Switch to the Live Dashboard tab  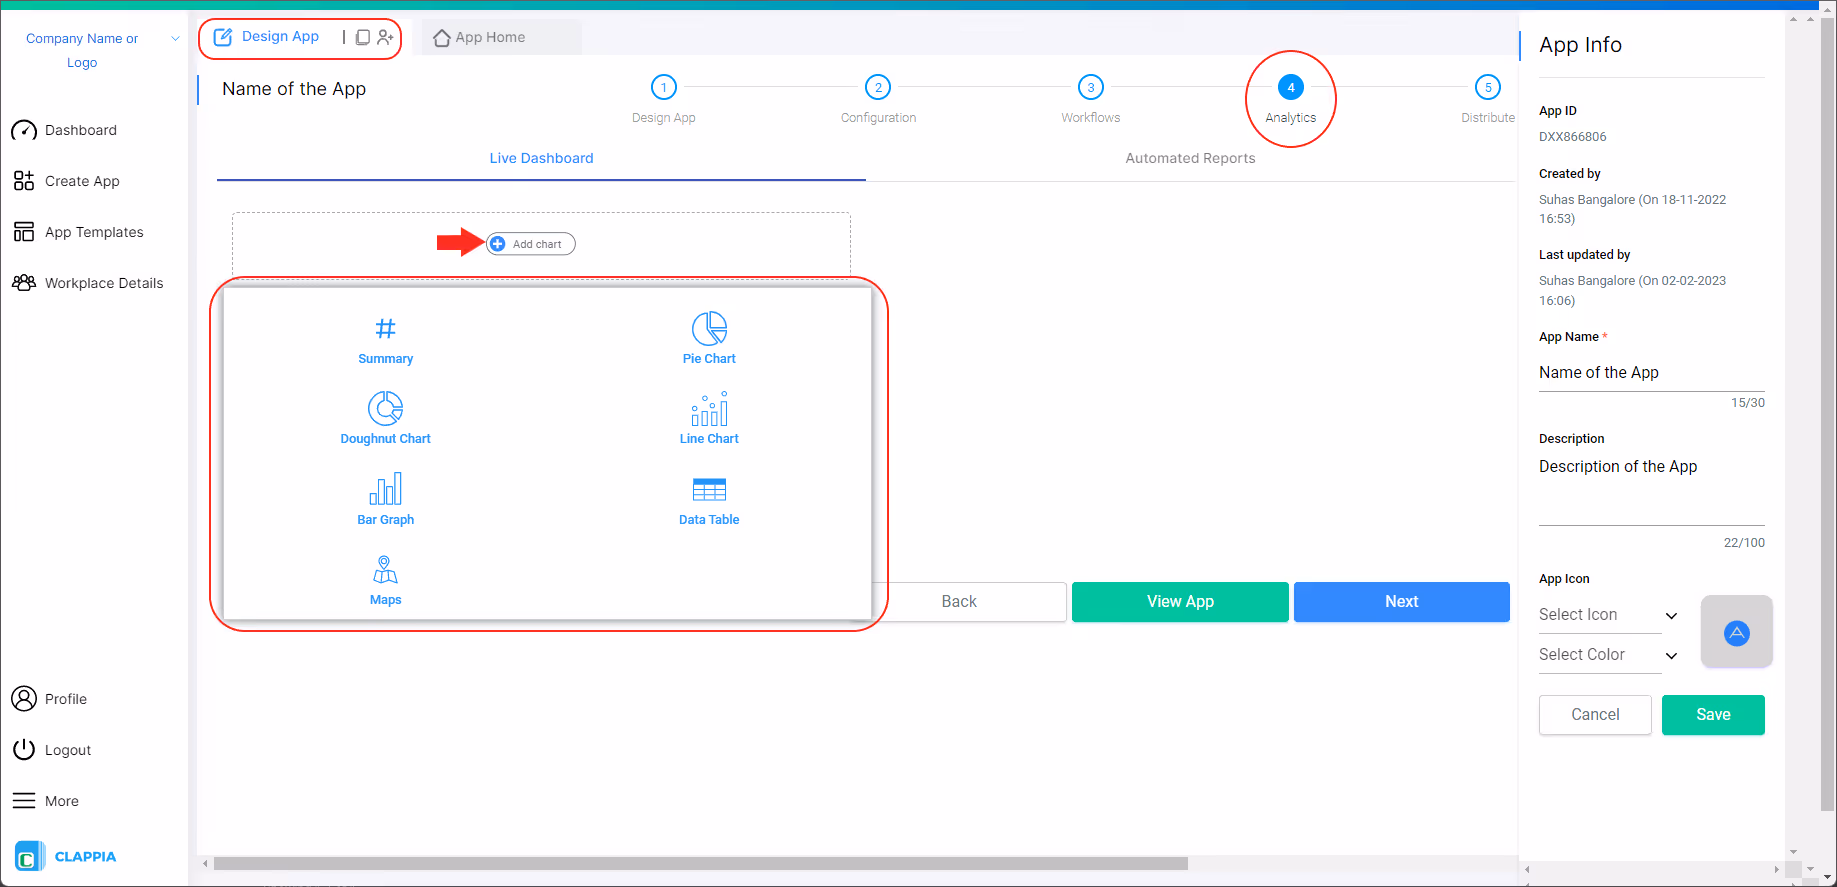(541, 158)
